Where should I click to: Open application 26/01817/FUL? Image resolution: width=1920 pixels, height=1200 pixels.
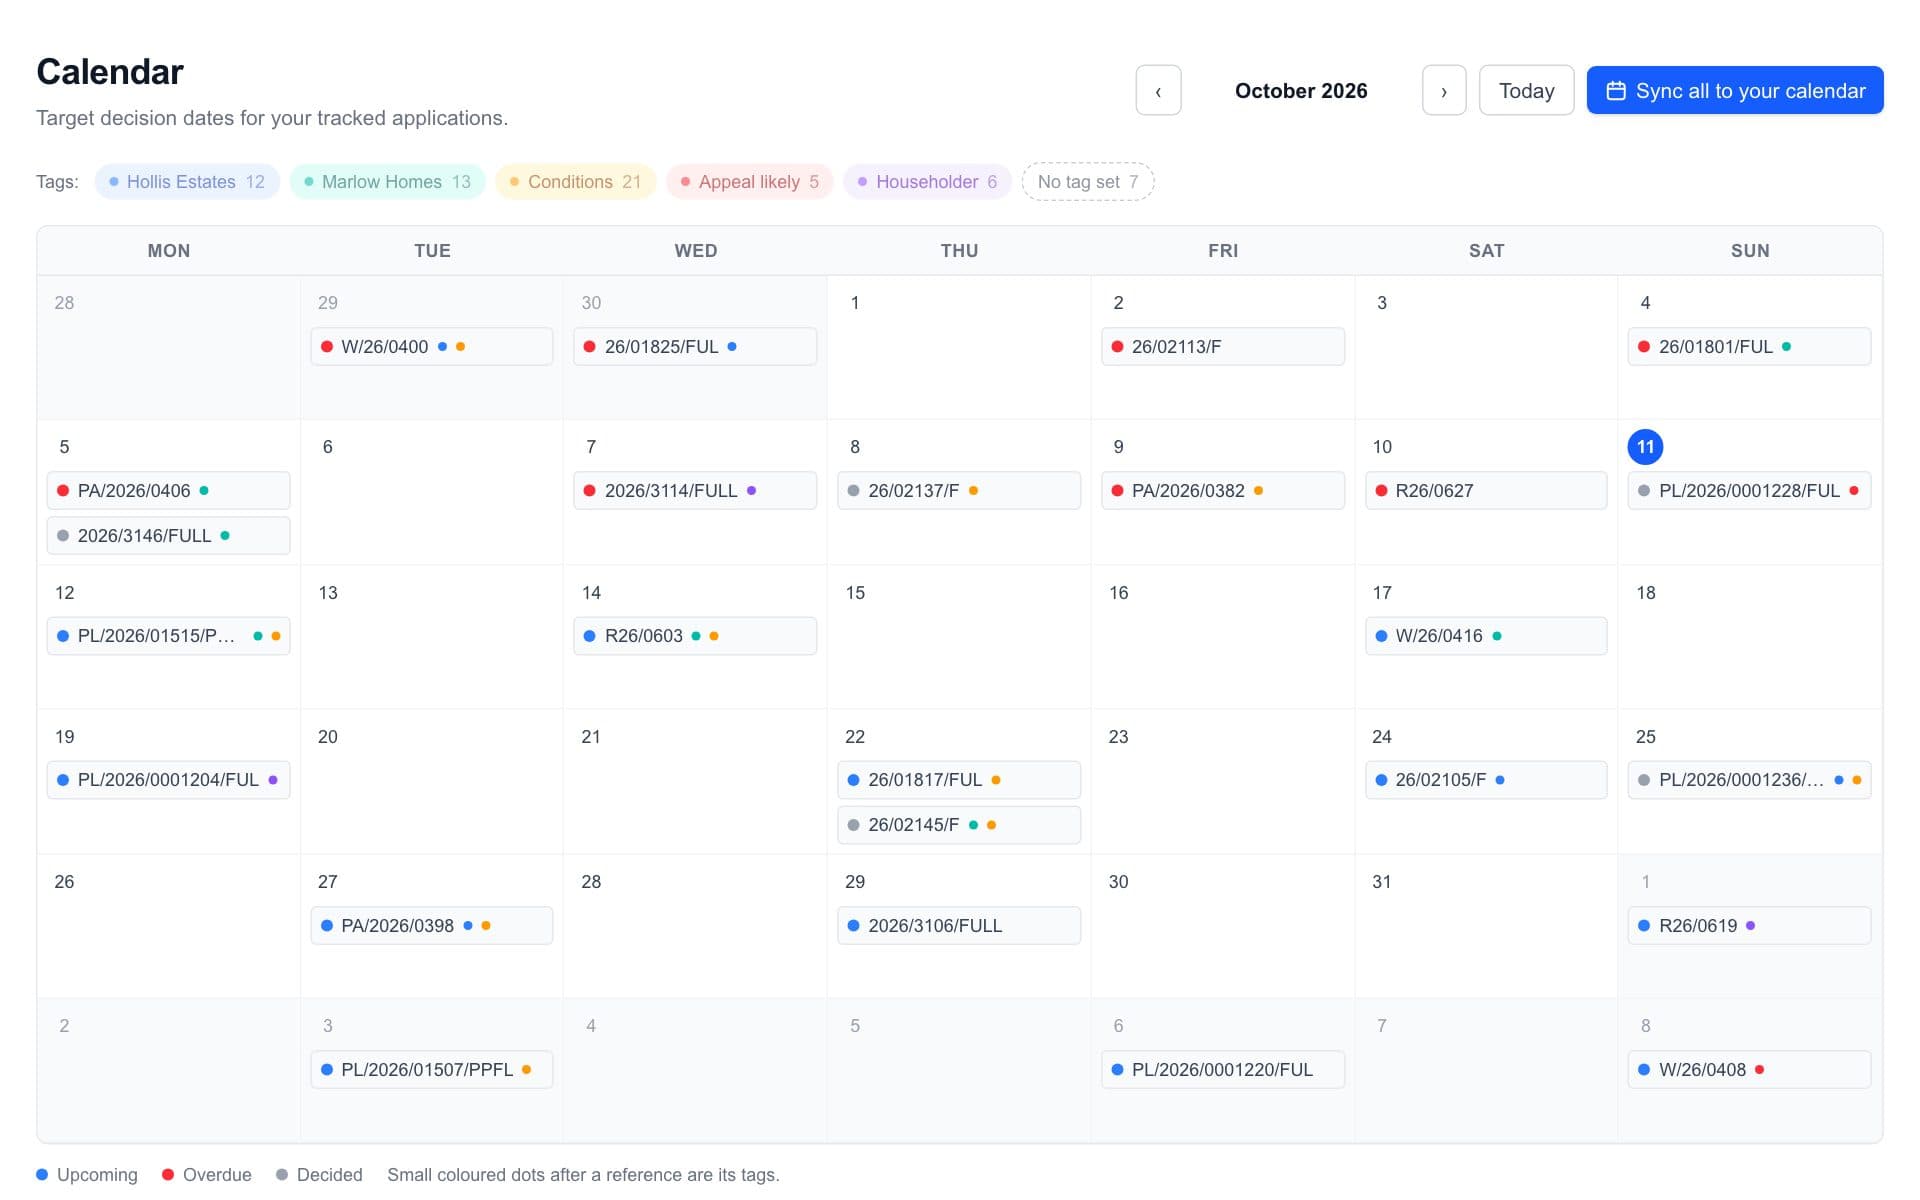pos(959,780)
